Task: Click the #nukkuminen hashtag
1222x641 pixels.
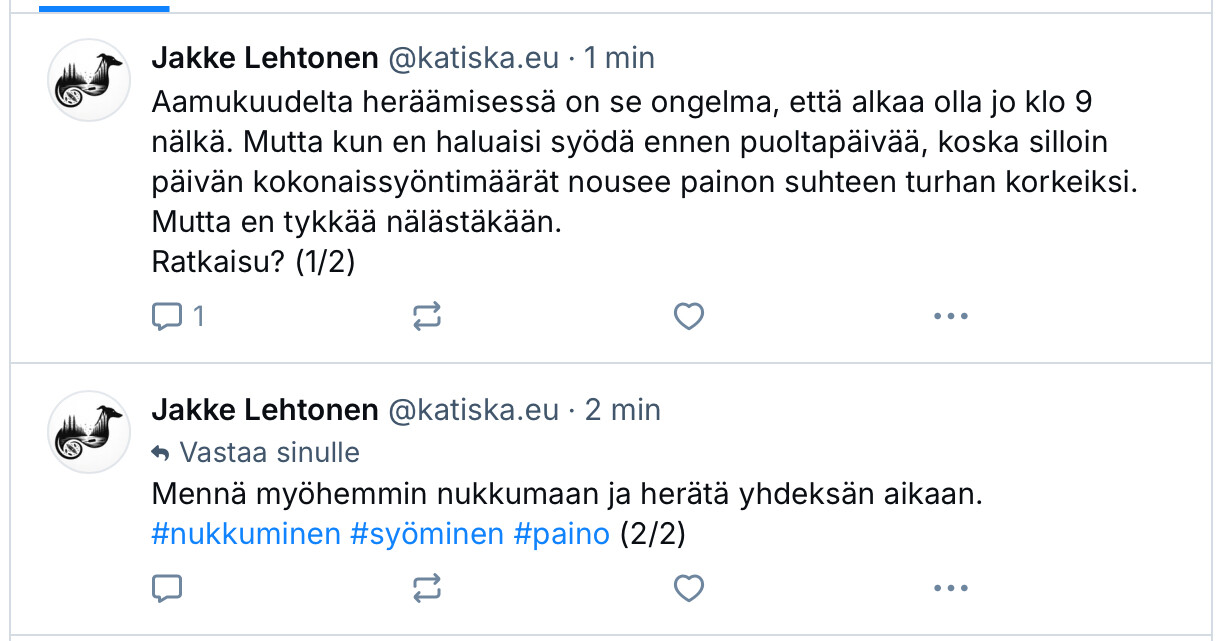Action: point(246,534)
